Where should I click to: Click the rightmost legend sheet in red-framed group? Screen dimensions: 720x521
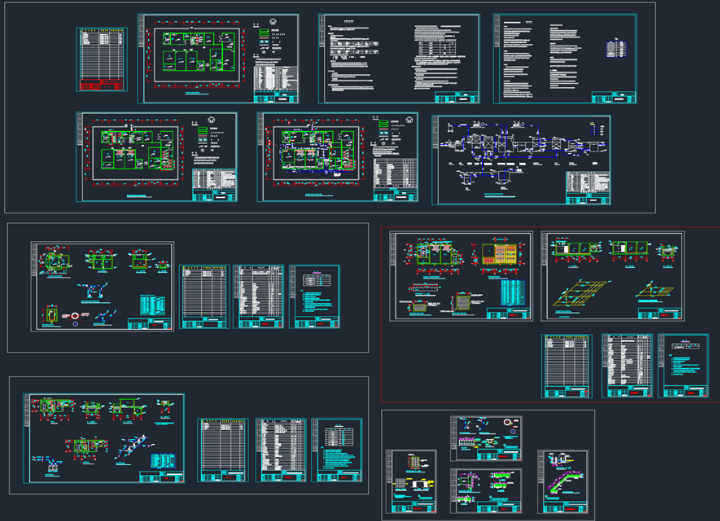pos(683,366)
